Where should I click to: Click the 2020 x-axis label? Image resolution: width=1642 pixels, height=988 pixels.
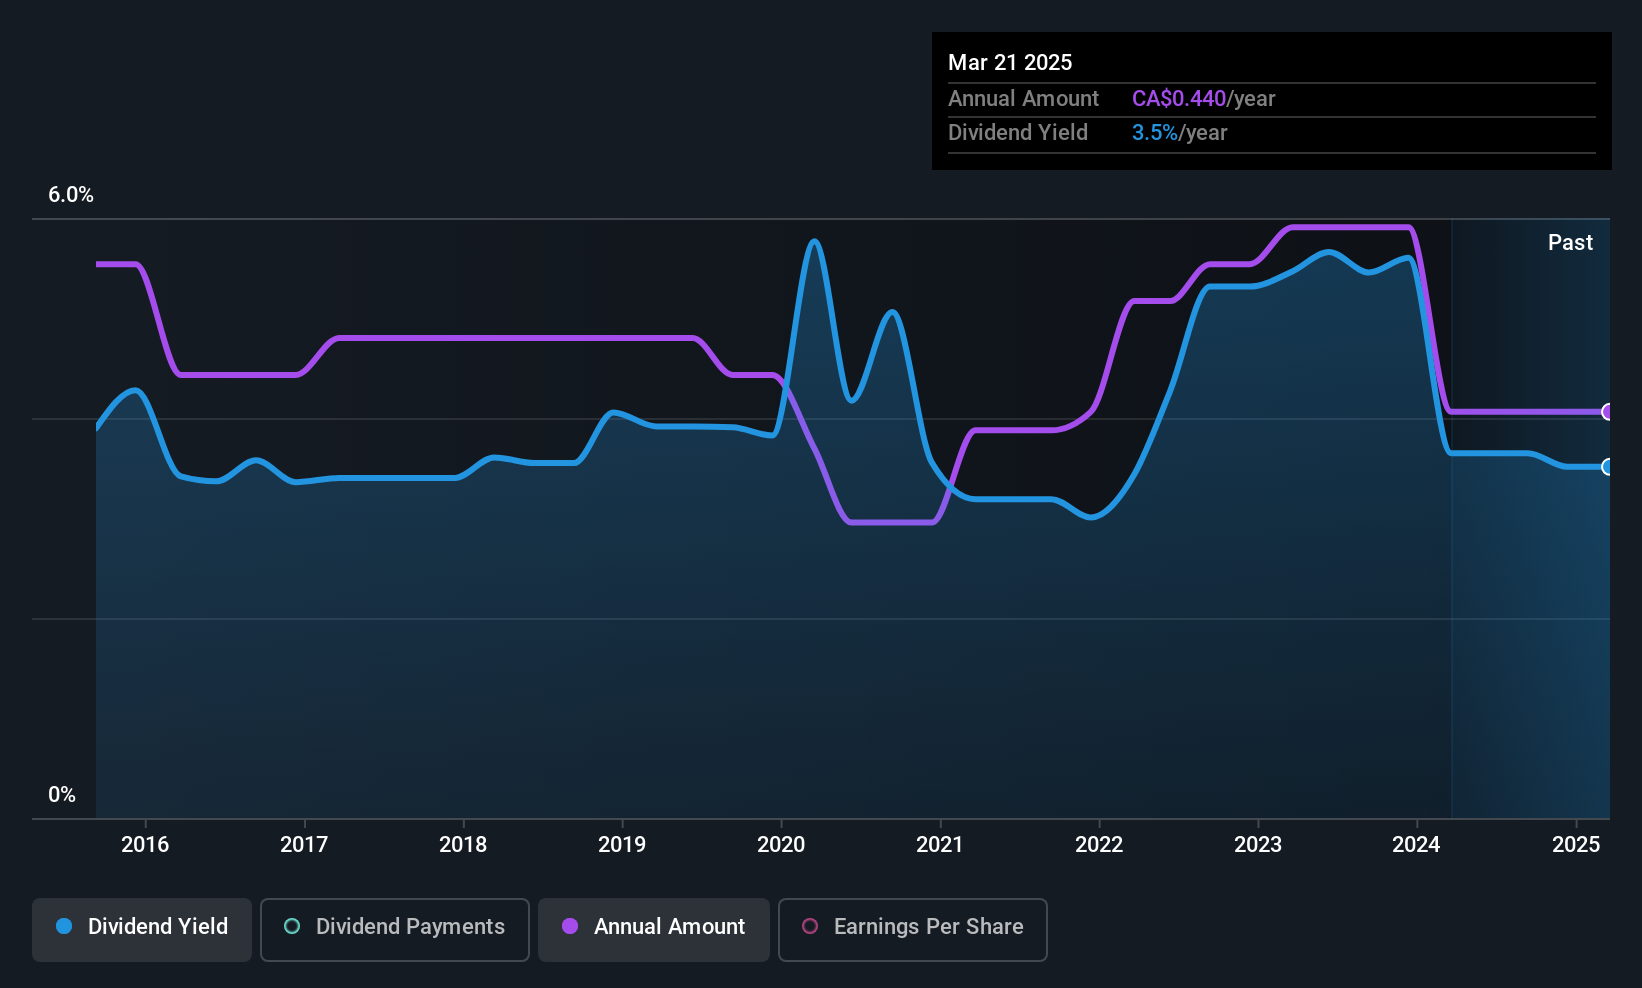(781, 844)
